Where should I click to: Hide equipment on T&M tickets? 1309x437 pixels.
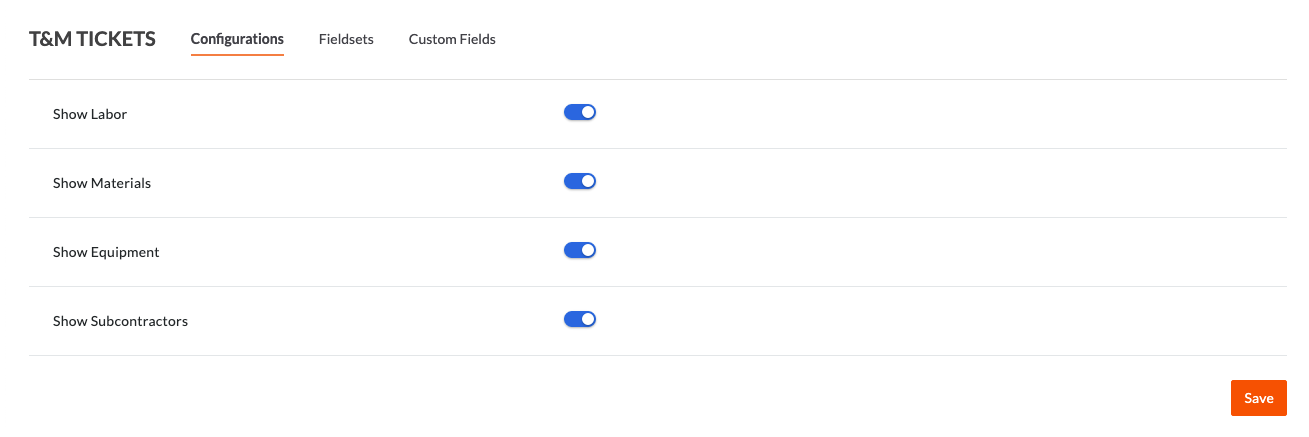click(580, 251)
